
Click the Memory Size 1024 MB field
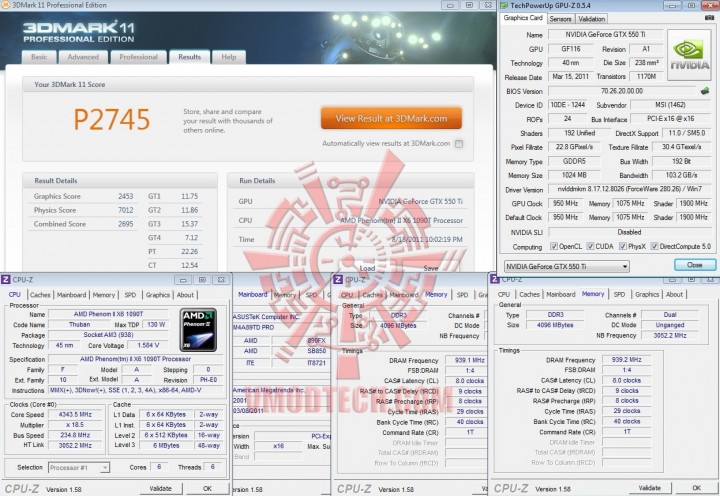pyautogui.click(x=574, y=175)
